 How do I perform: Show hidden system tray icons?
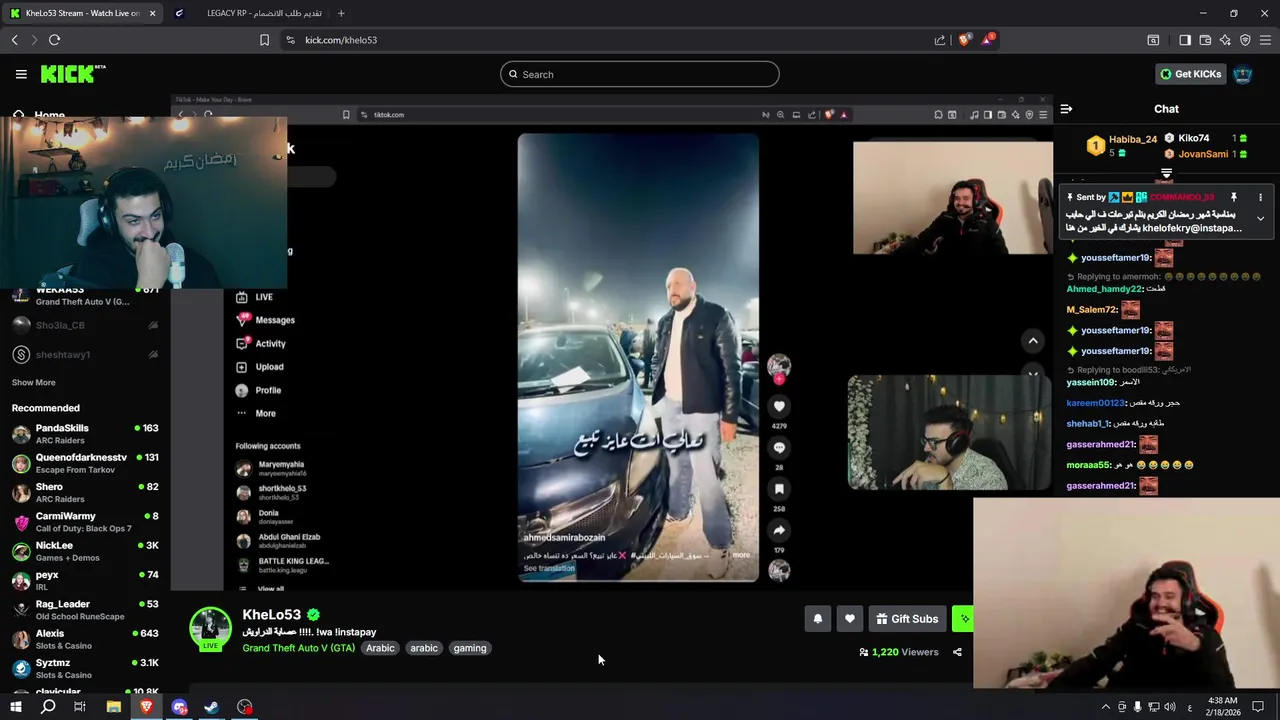(1105, 707)
